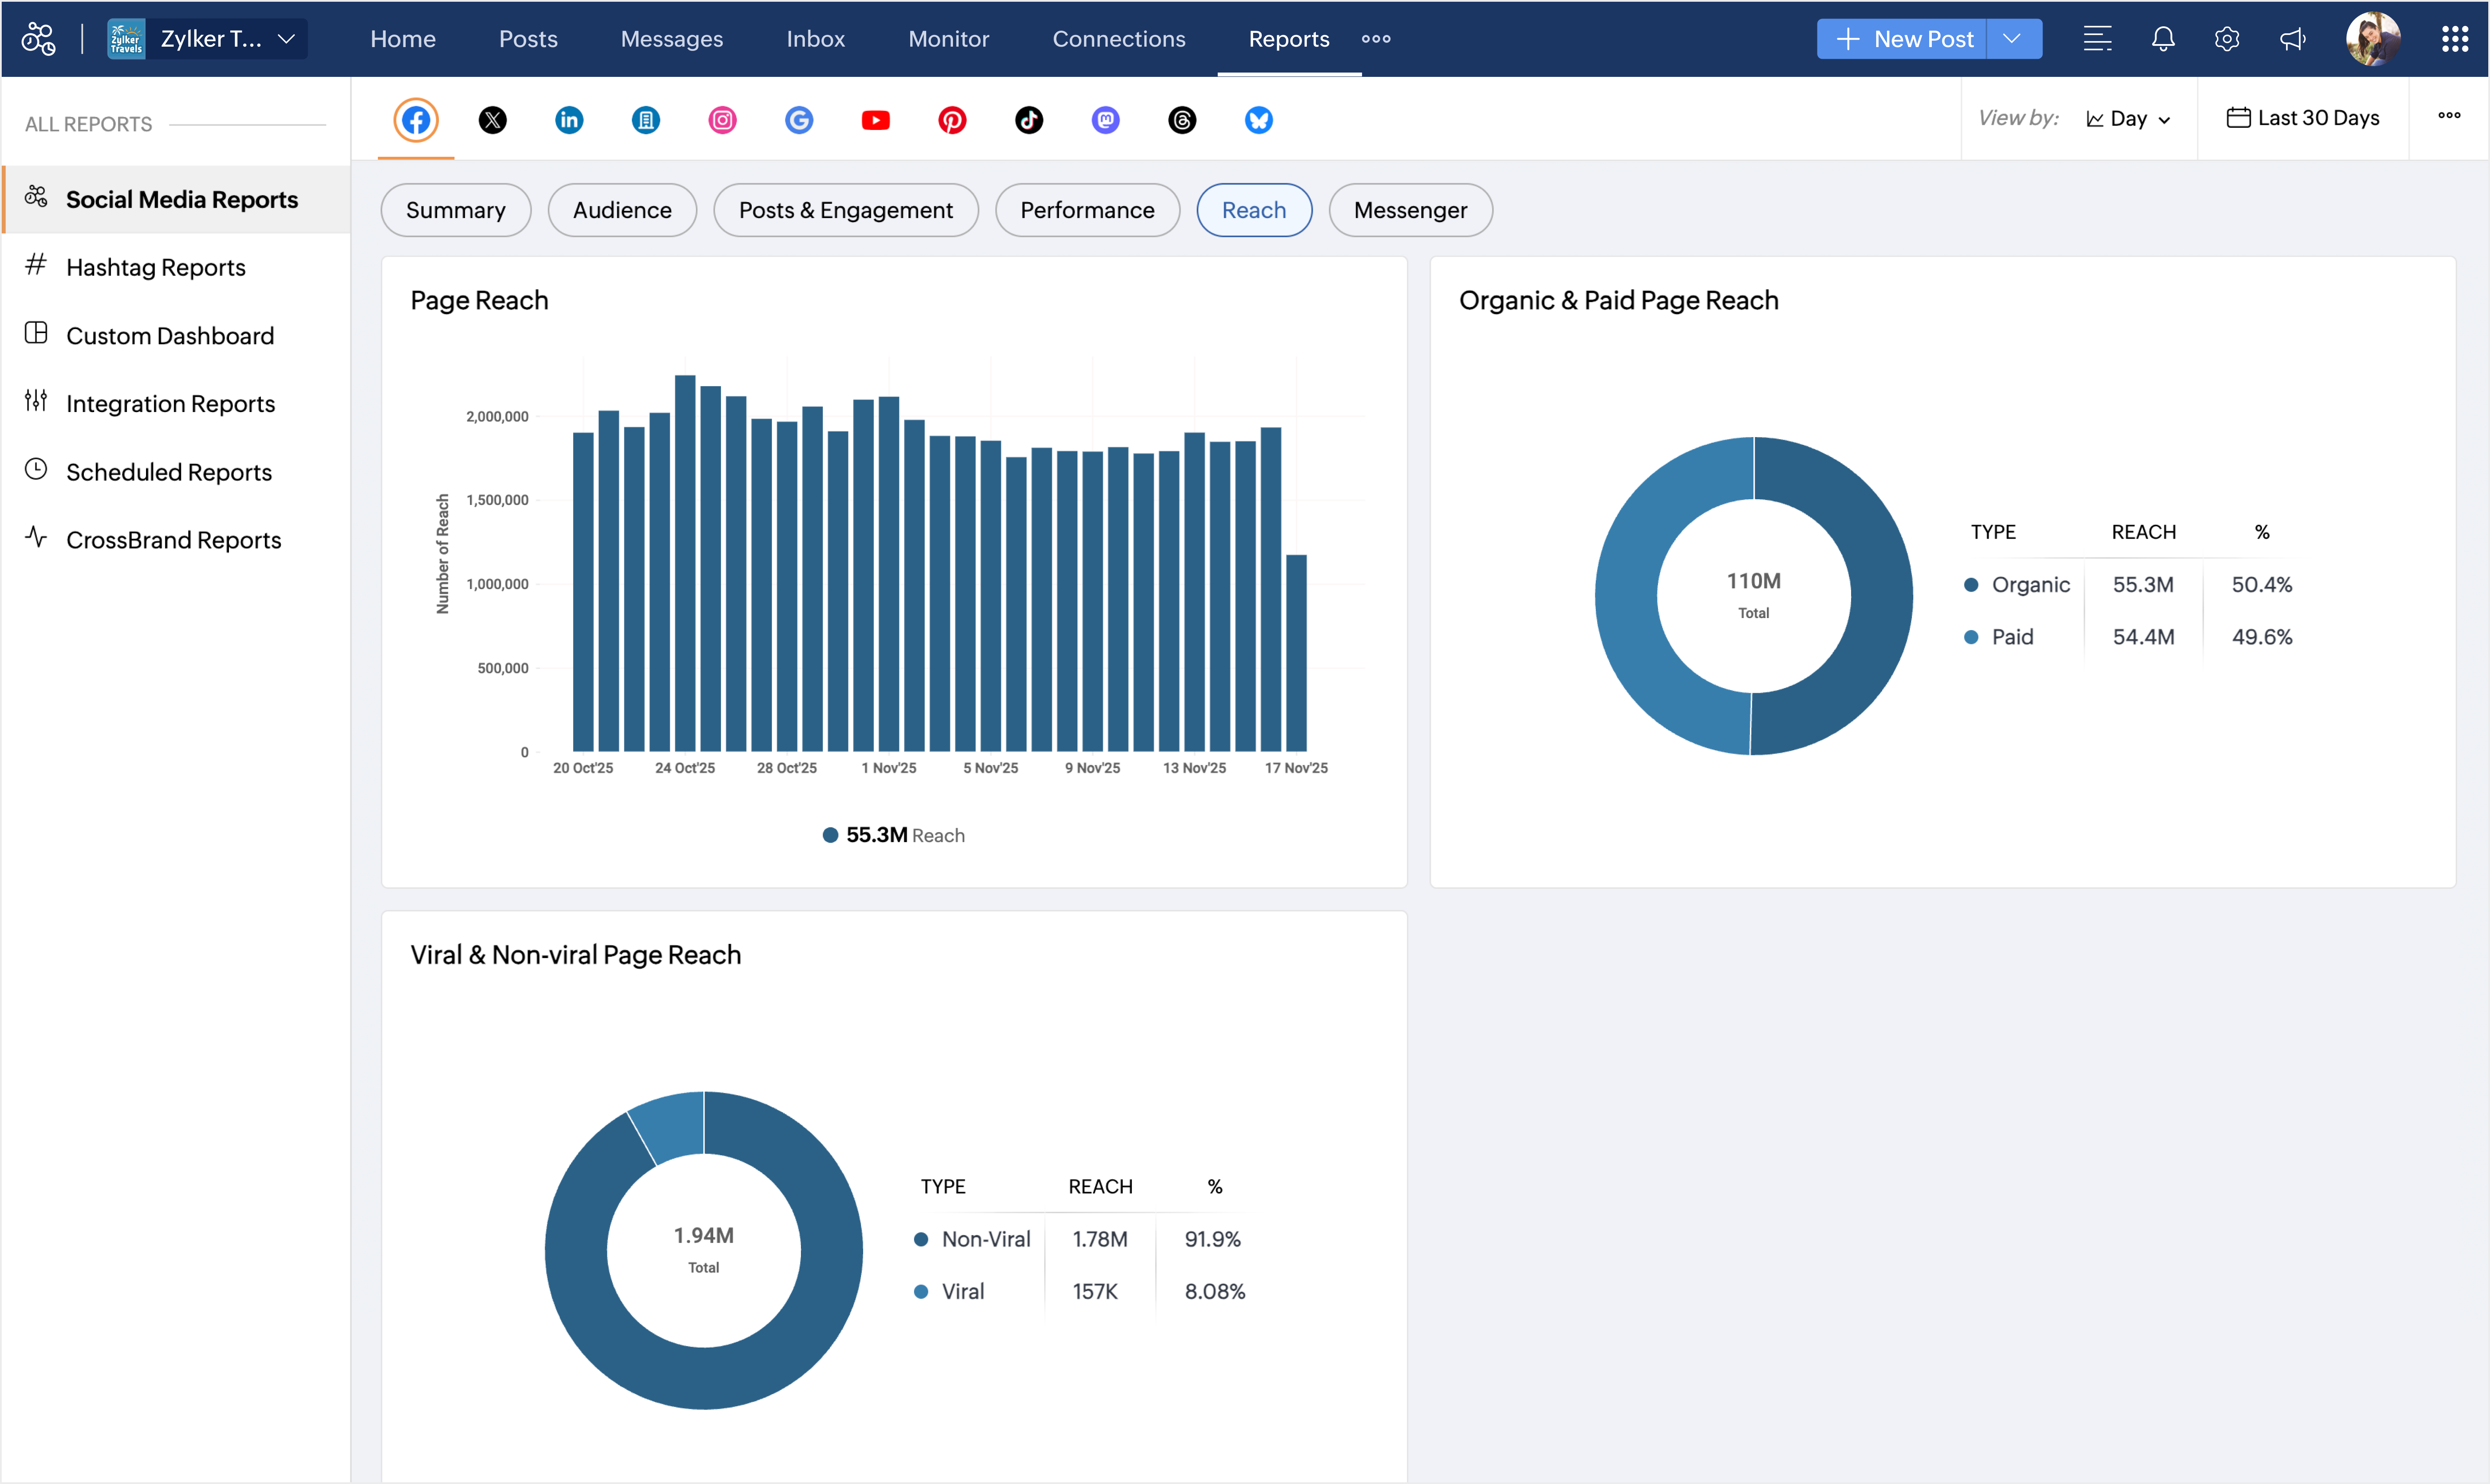Click the announcements megaphone icon

click(2292, 39)
